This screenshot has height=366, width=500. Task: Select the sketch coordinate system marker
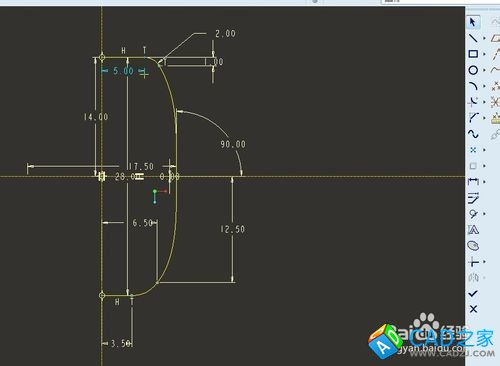[x=160, y=196]
